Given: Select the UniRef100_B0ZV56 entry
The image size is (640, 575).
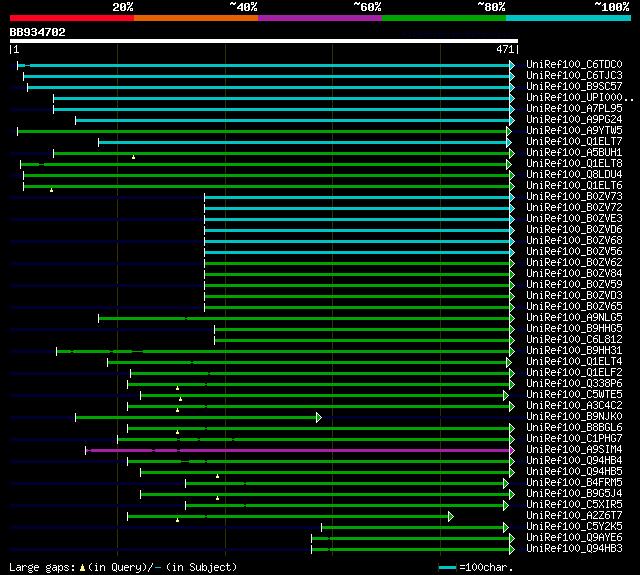Looking at the screenshot, I should point(574,252).
